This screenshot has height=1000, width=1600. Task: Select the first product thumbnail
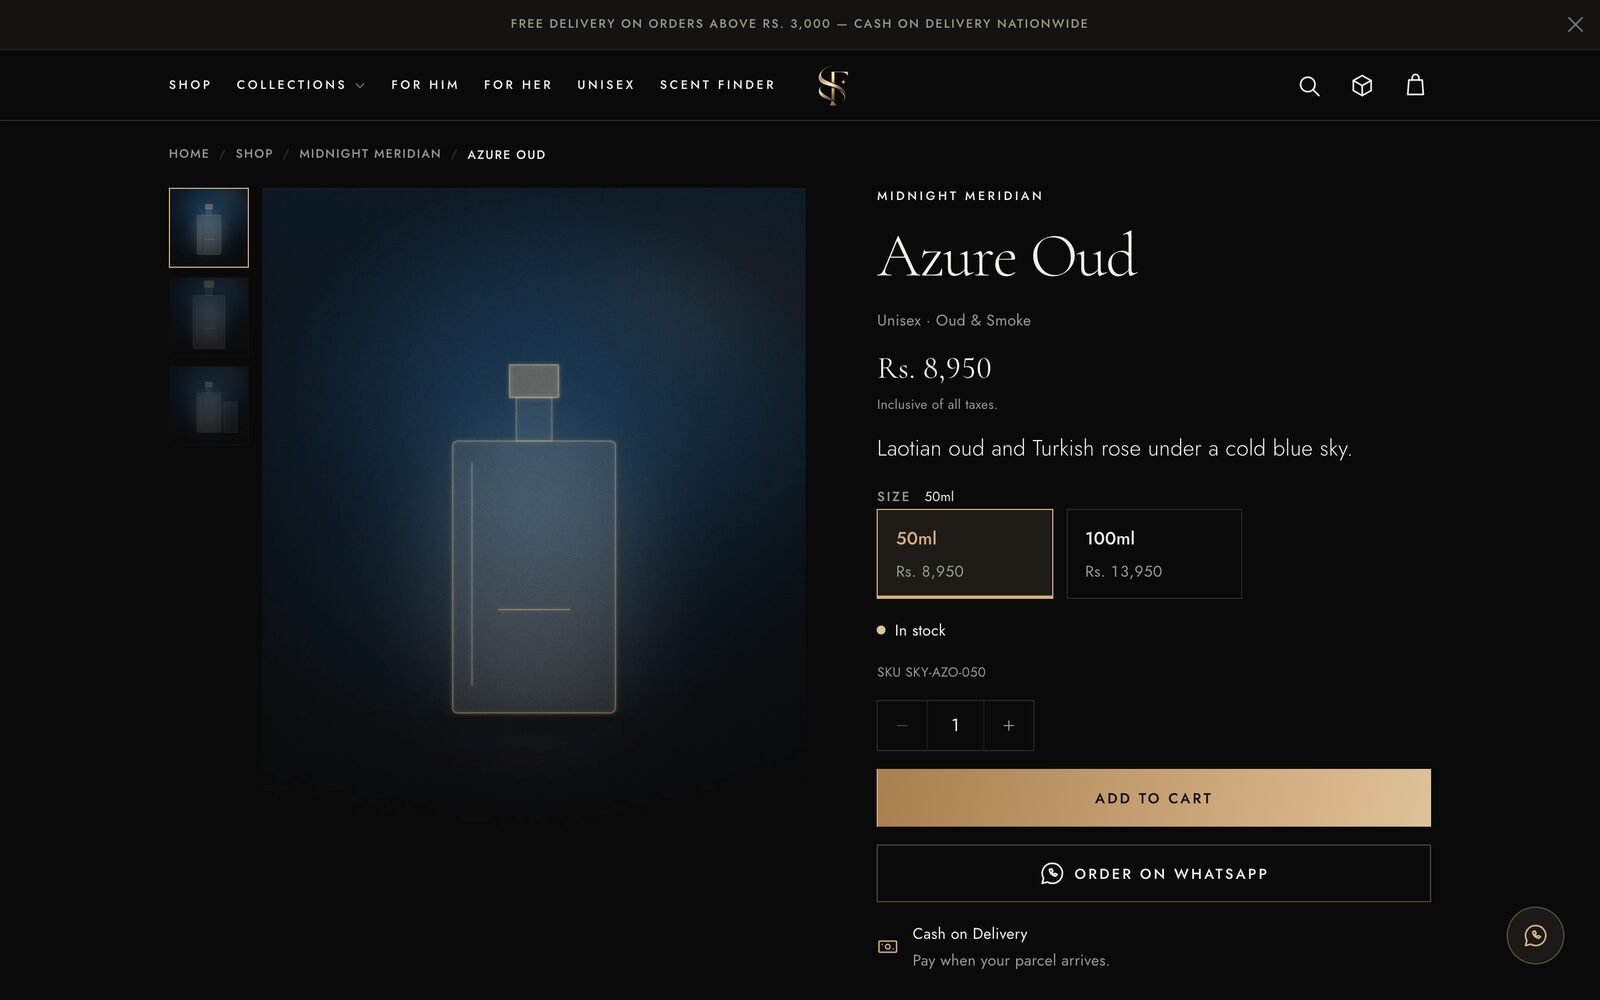coord(209,228)
